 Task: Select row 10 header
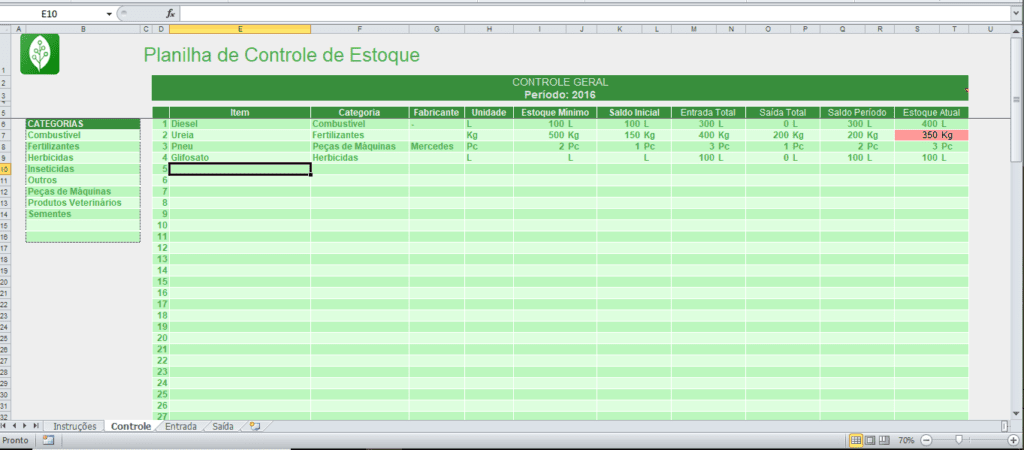pyautogui.click(x=6, y=169)
